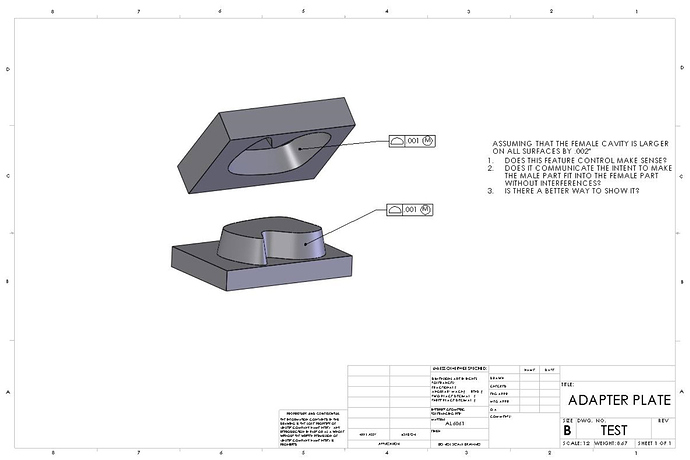Click the note 'IS THERE A BETTER WAY TO SHOW IT?'

pyautogui.click(x=572, y=191)
